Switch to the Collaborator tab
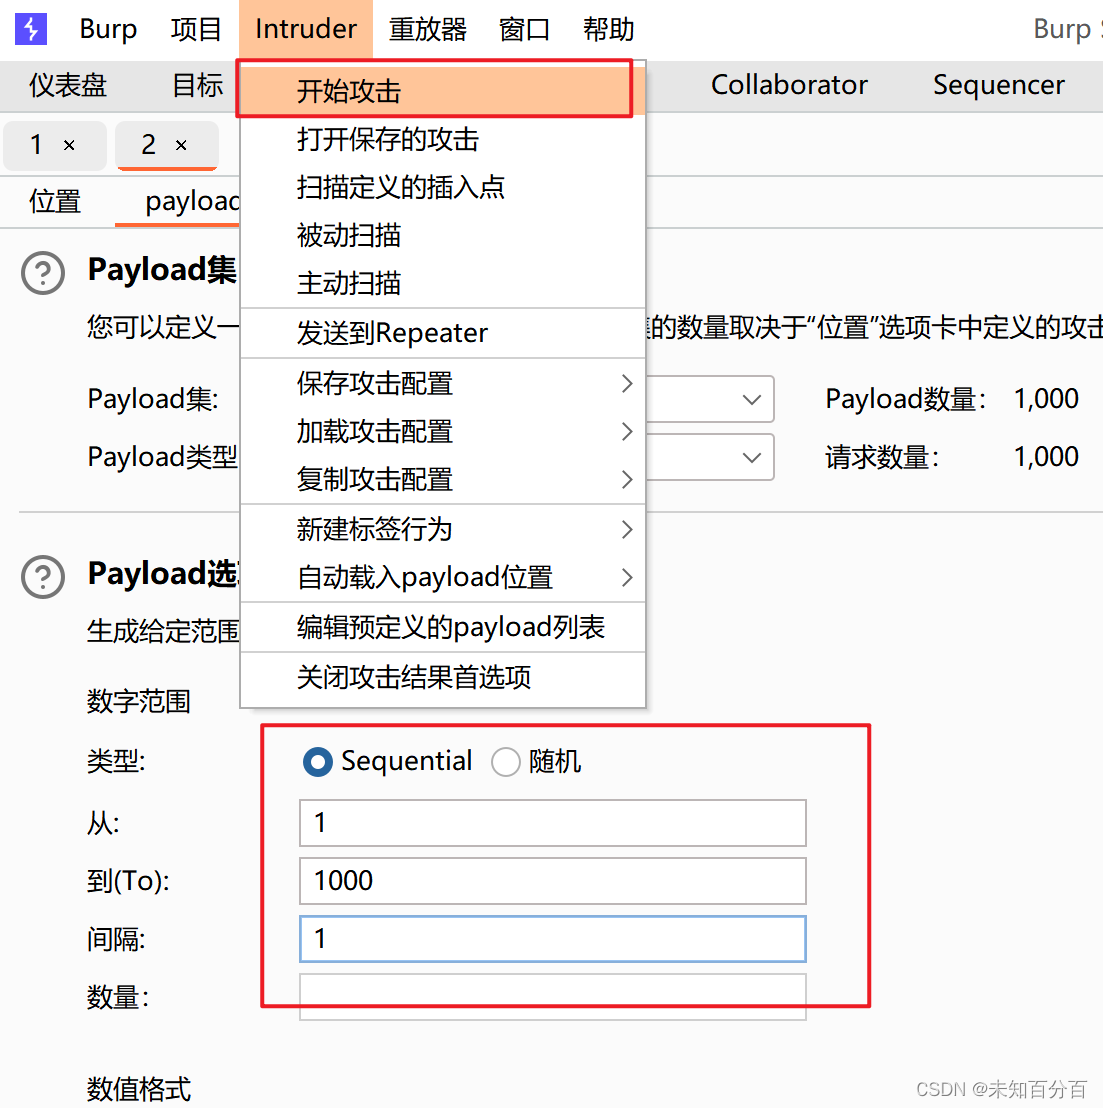Viewport: 1103px width, 1108px height. click(789, 85)
